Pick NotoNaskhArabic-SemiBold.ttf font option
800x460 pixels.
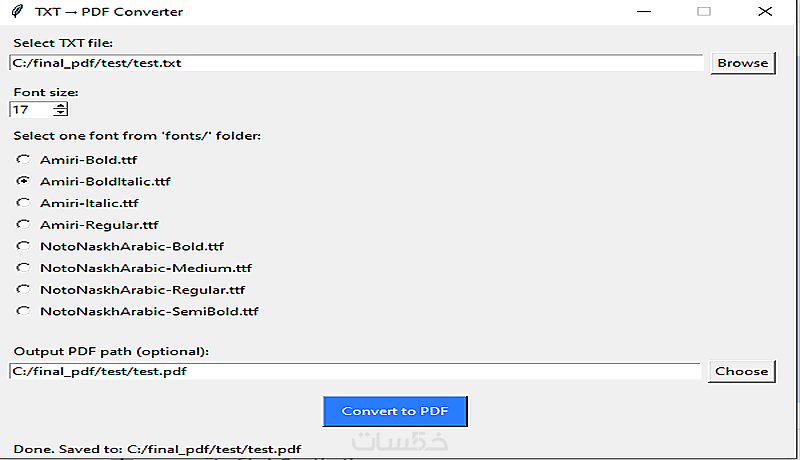(23, 311)
